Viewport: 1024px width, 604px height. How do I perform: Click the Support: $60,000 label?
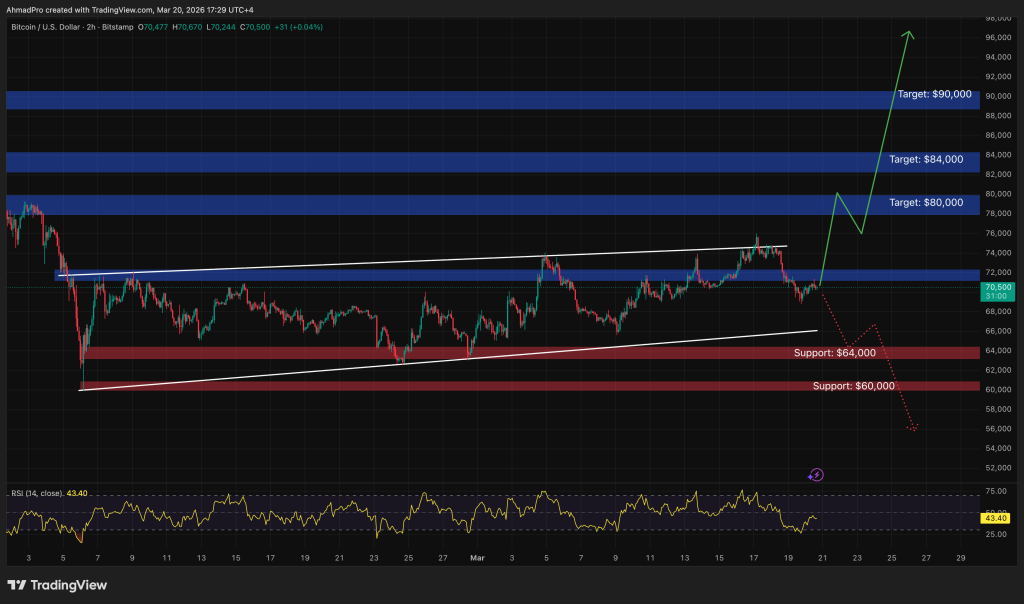(x=853, y=386)
